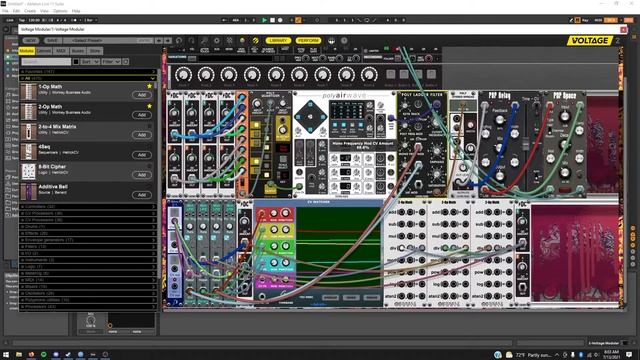The image size is (640, 360).
Task: Open the Sort dropdown
Action: [x=90, y=62]
